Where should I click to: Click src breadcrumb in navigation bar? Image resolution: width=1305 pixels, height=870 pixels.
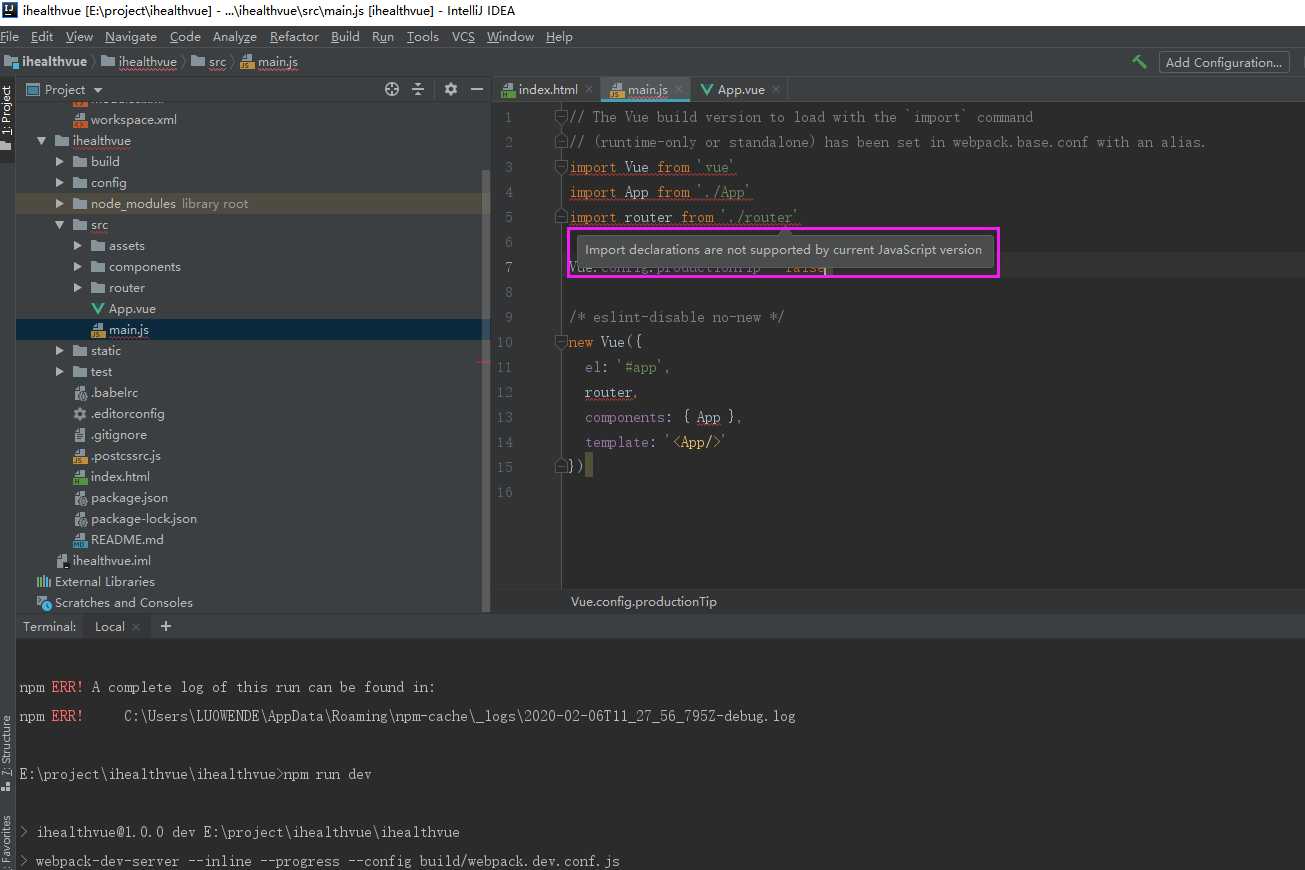coord(217,62)
